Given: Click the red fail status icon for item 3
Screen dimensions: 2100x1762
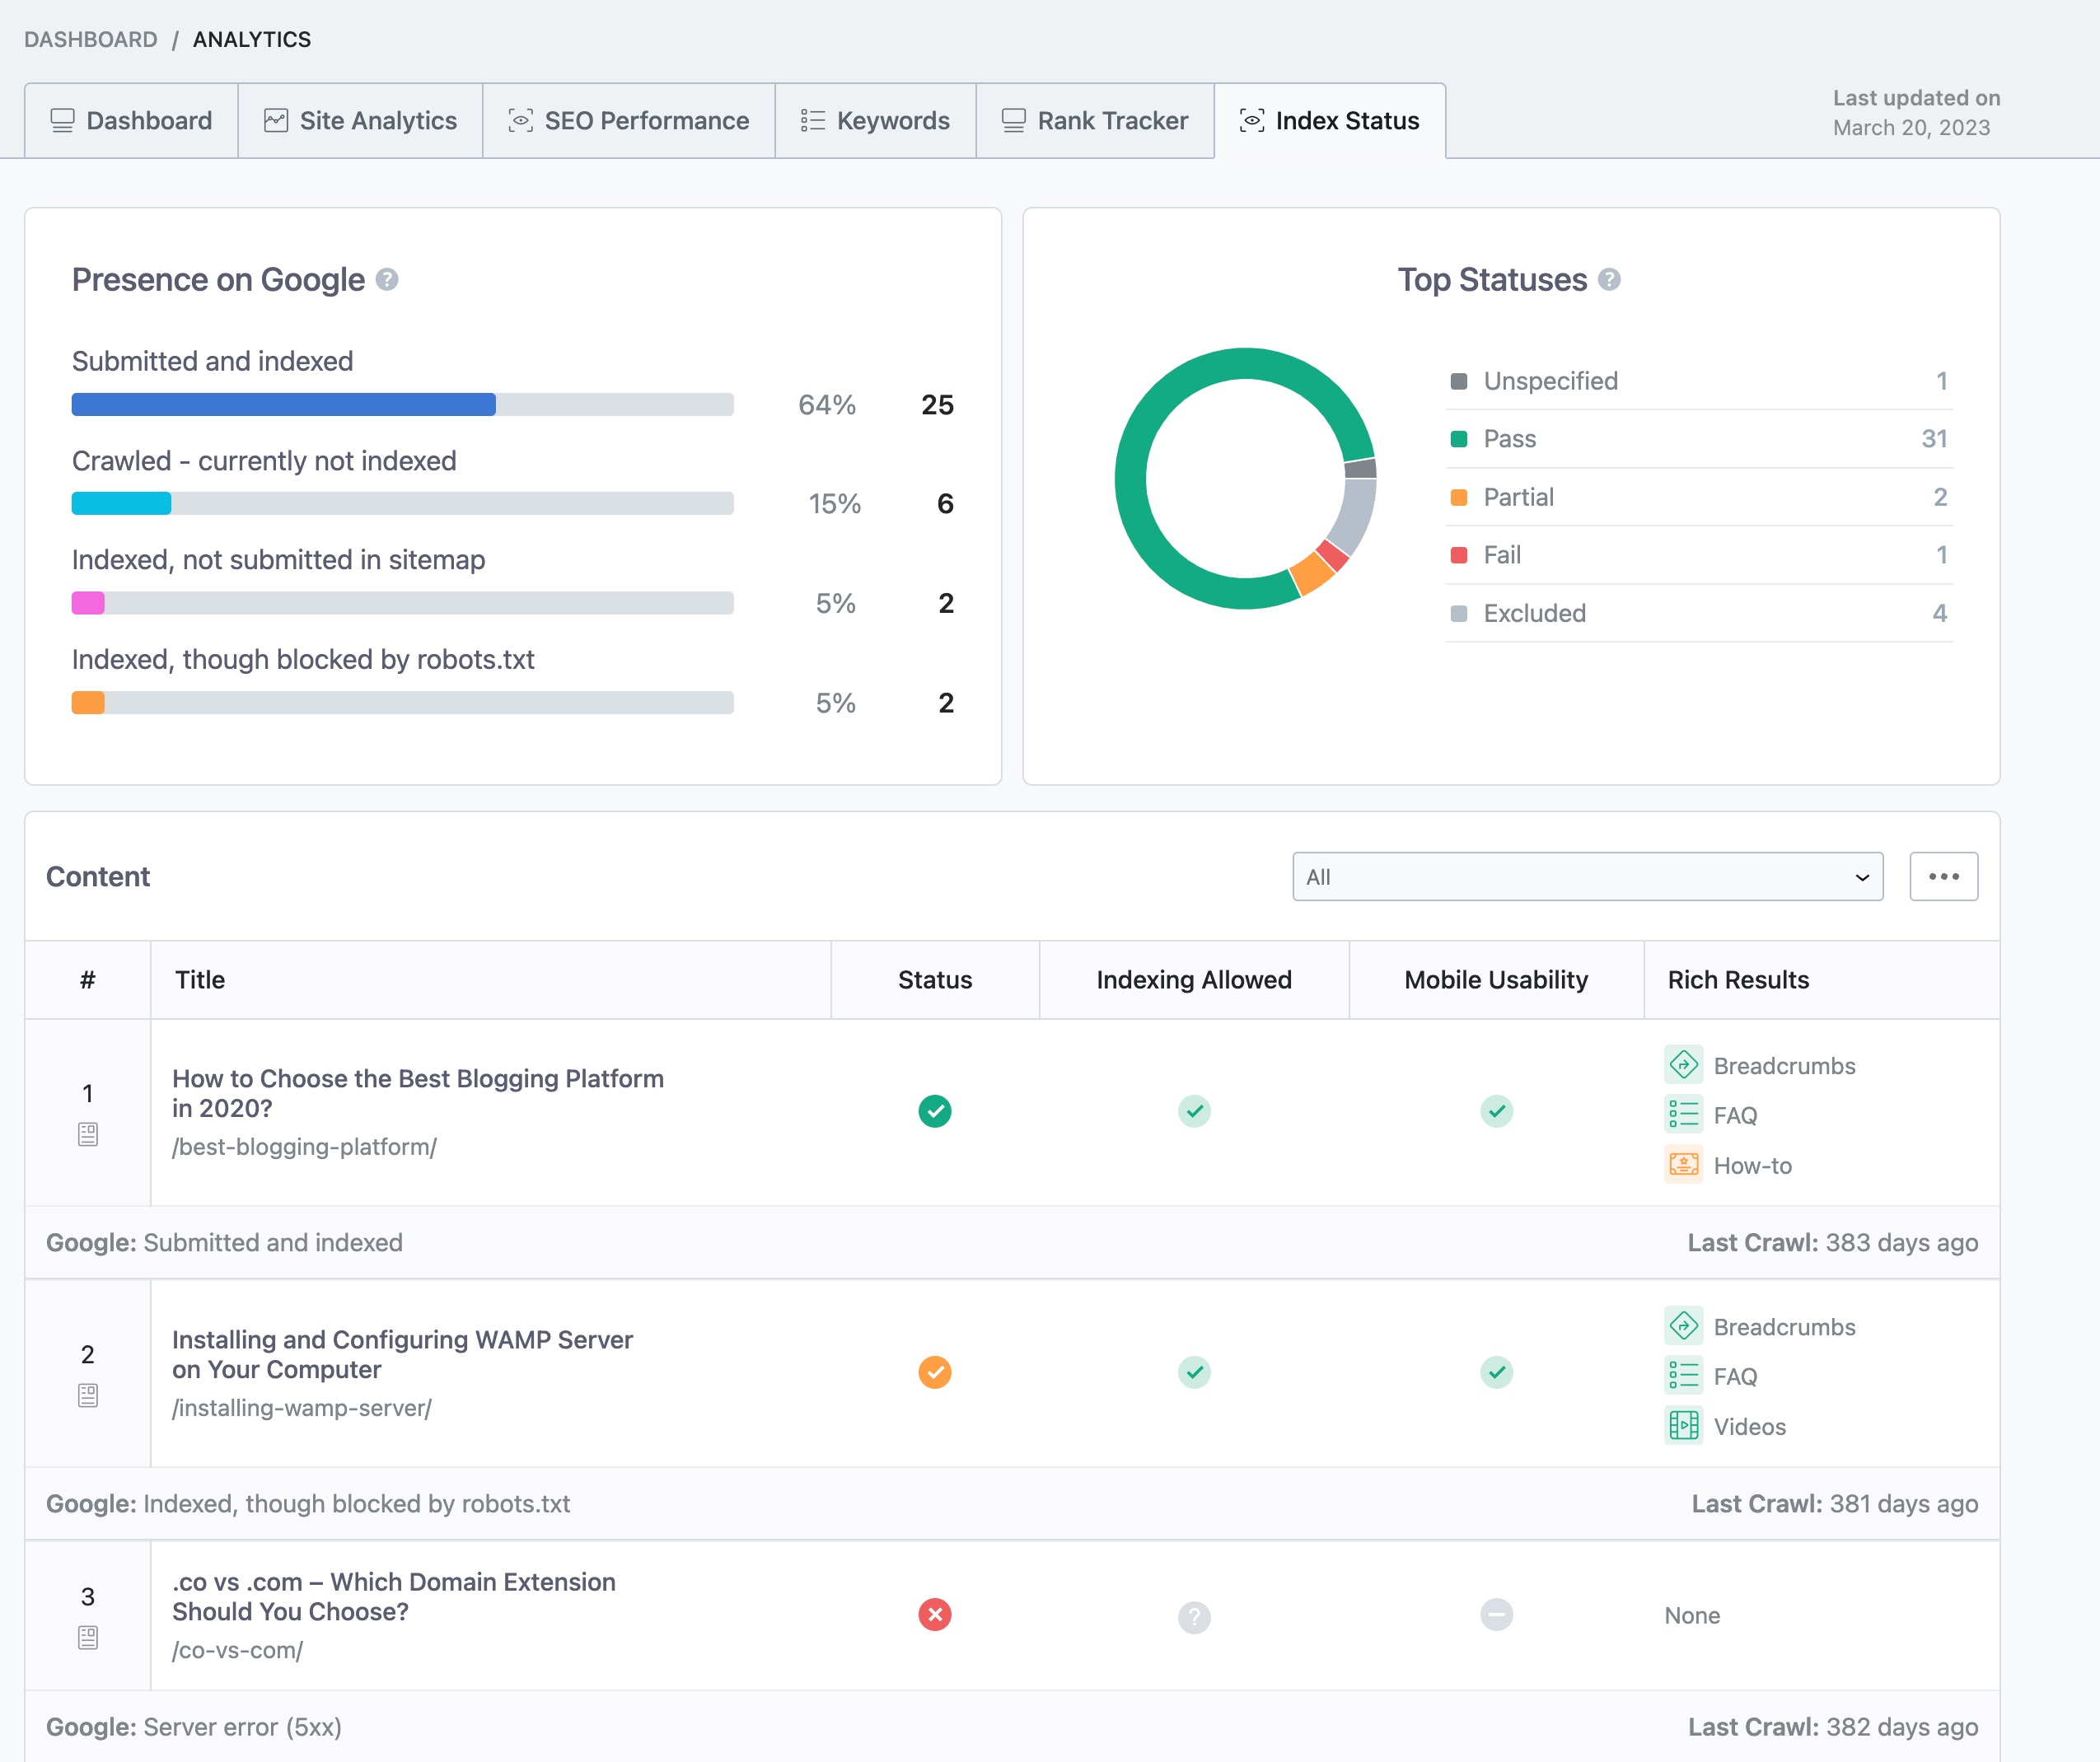Looking at the screenshot, I should click(935, 1614).
